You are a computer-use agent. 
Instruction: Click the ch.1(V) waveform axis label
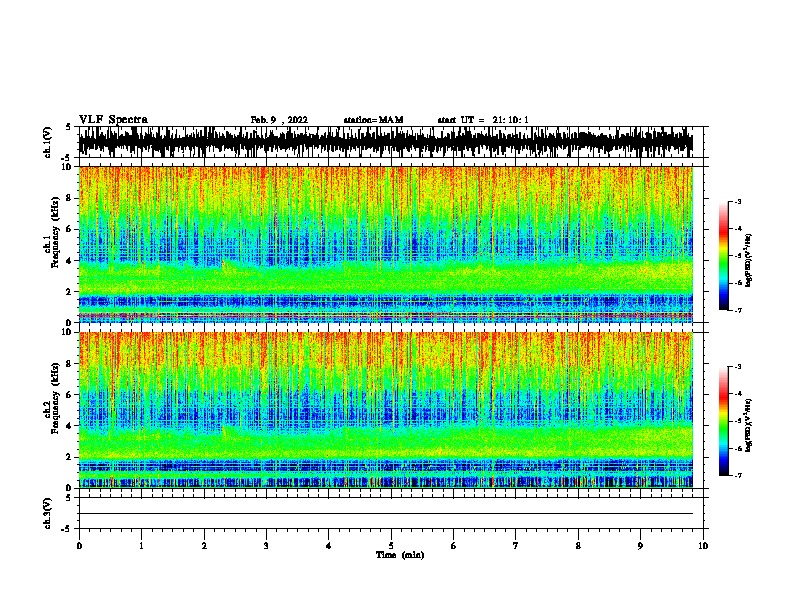(x=48, y=142)
